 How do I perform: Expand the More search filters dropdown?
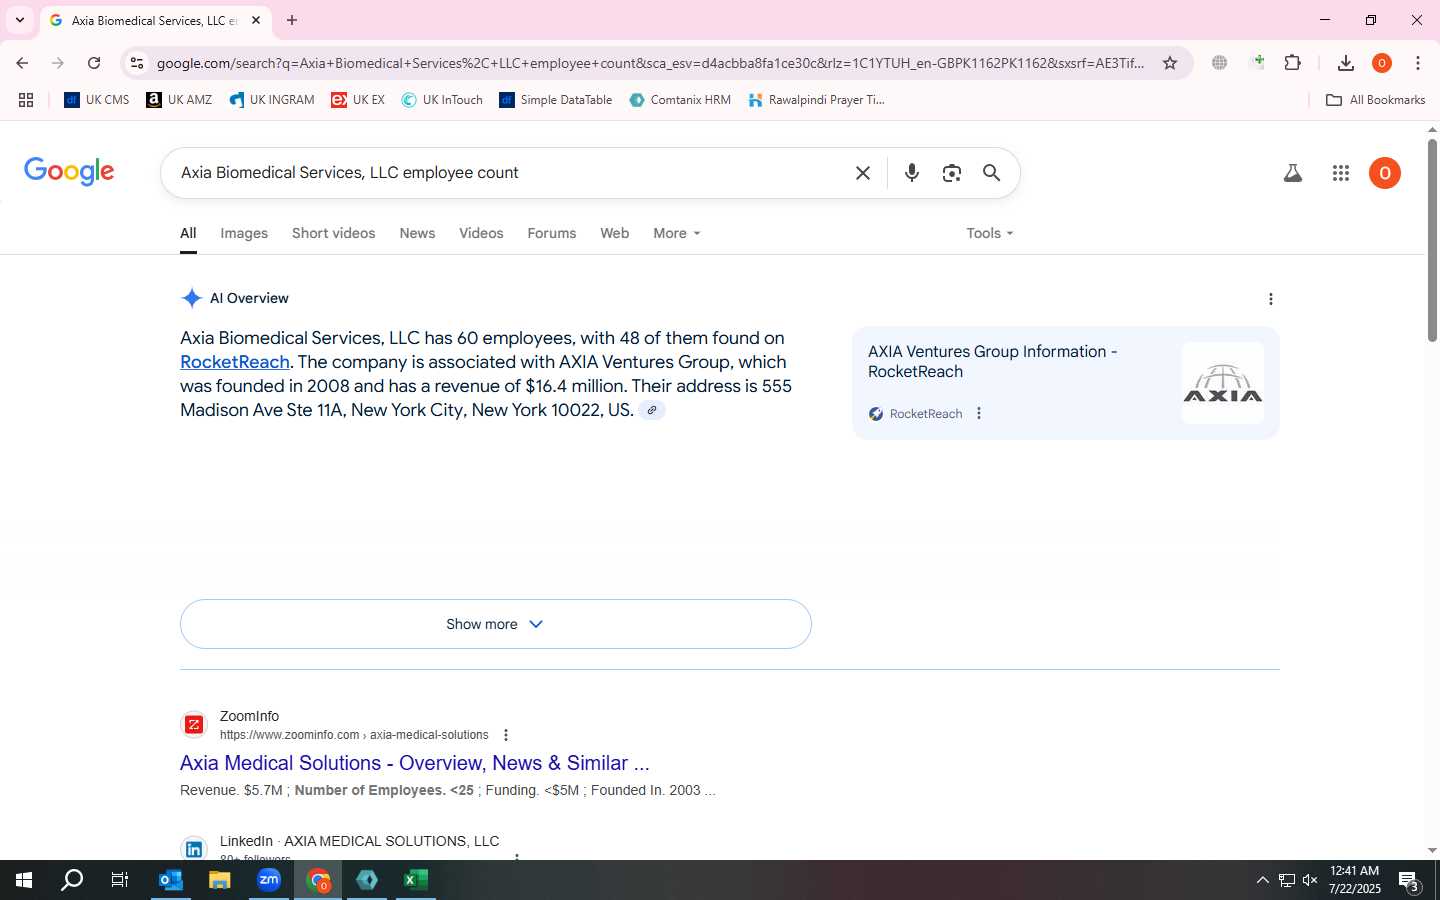click(x=677, y=233)
